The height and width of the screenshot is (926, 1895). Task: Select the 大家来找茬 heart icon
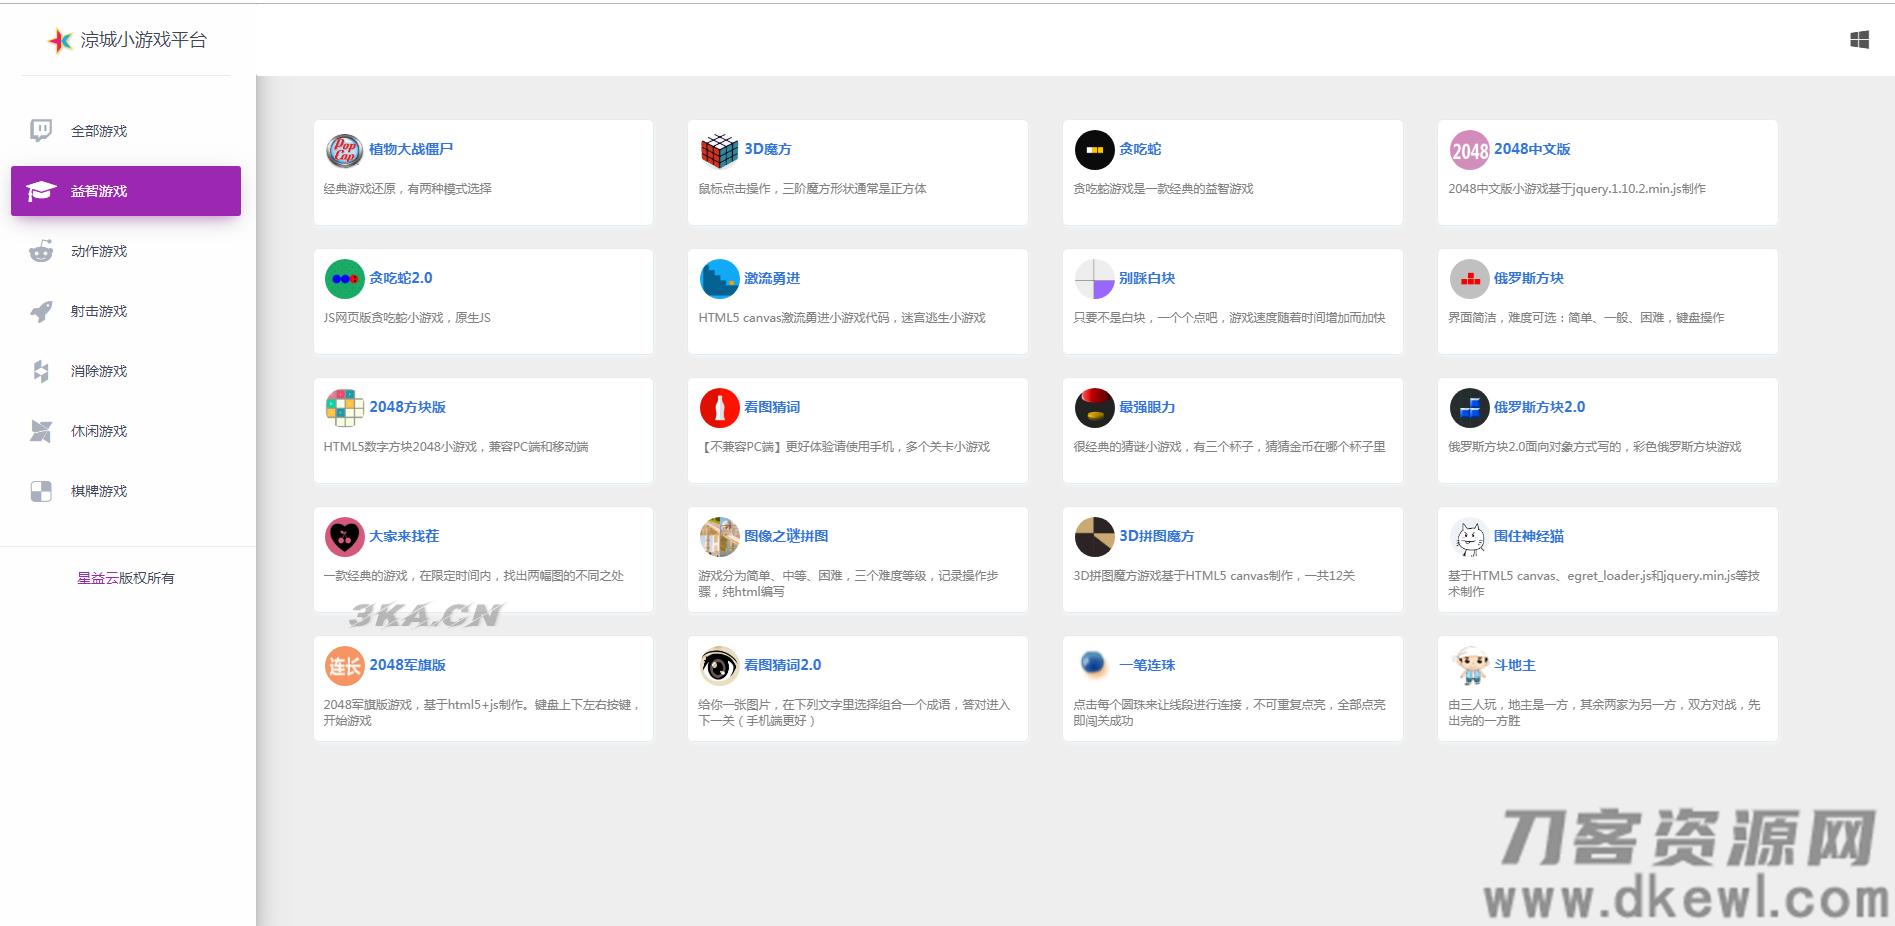tap(344, 537)
